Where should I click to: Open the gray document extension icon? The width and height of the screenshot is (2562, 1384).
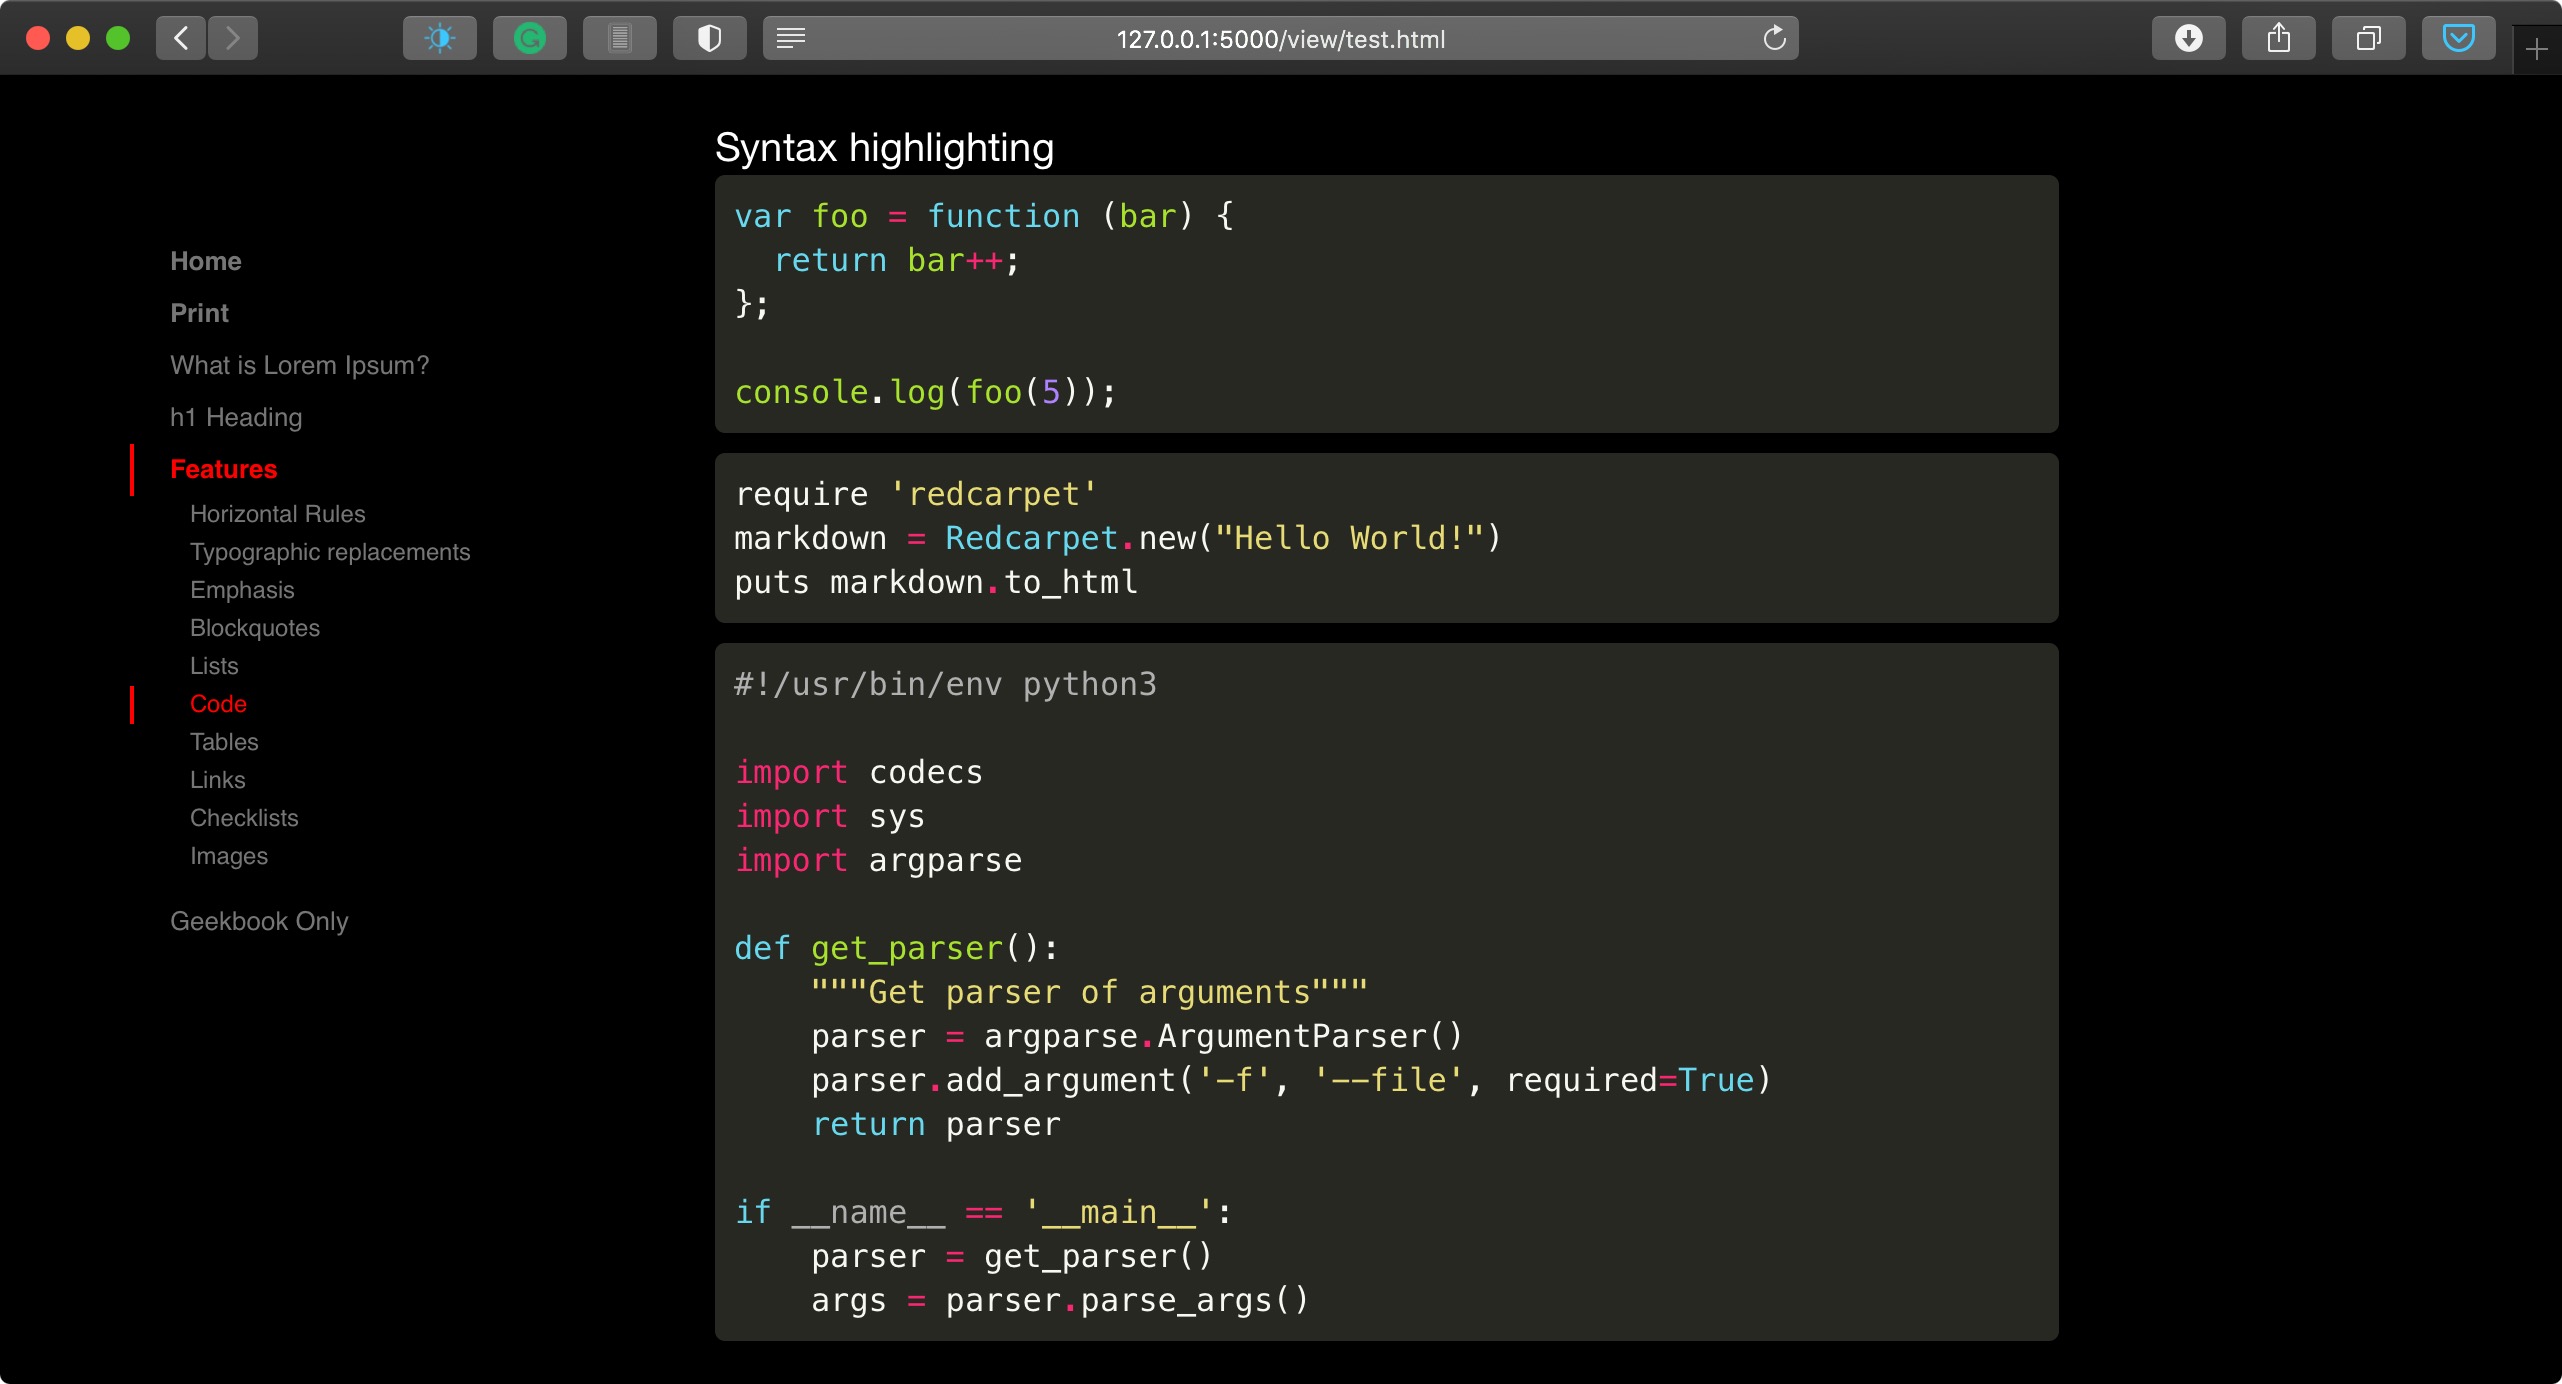[x=620, y=38]
